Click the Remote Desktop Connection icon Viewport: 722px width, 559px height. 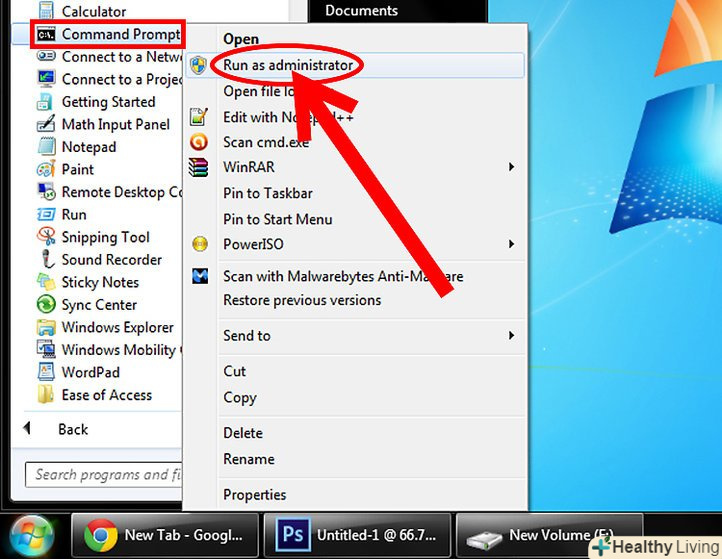pyautogui.click(x=46, y=192)
